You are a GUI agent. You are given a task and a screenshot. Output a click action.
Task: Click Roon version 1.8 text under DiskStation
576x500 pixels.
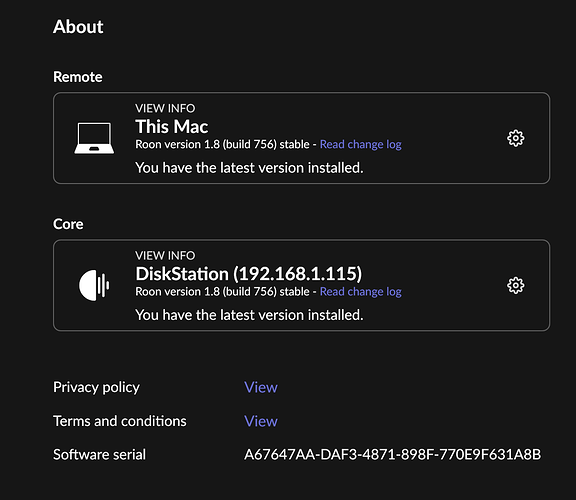[222, 292]
